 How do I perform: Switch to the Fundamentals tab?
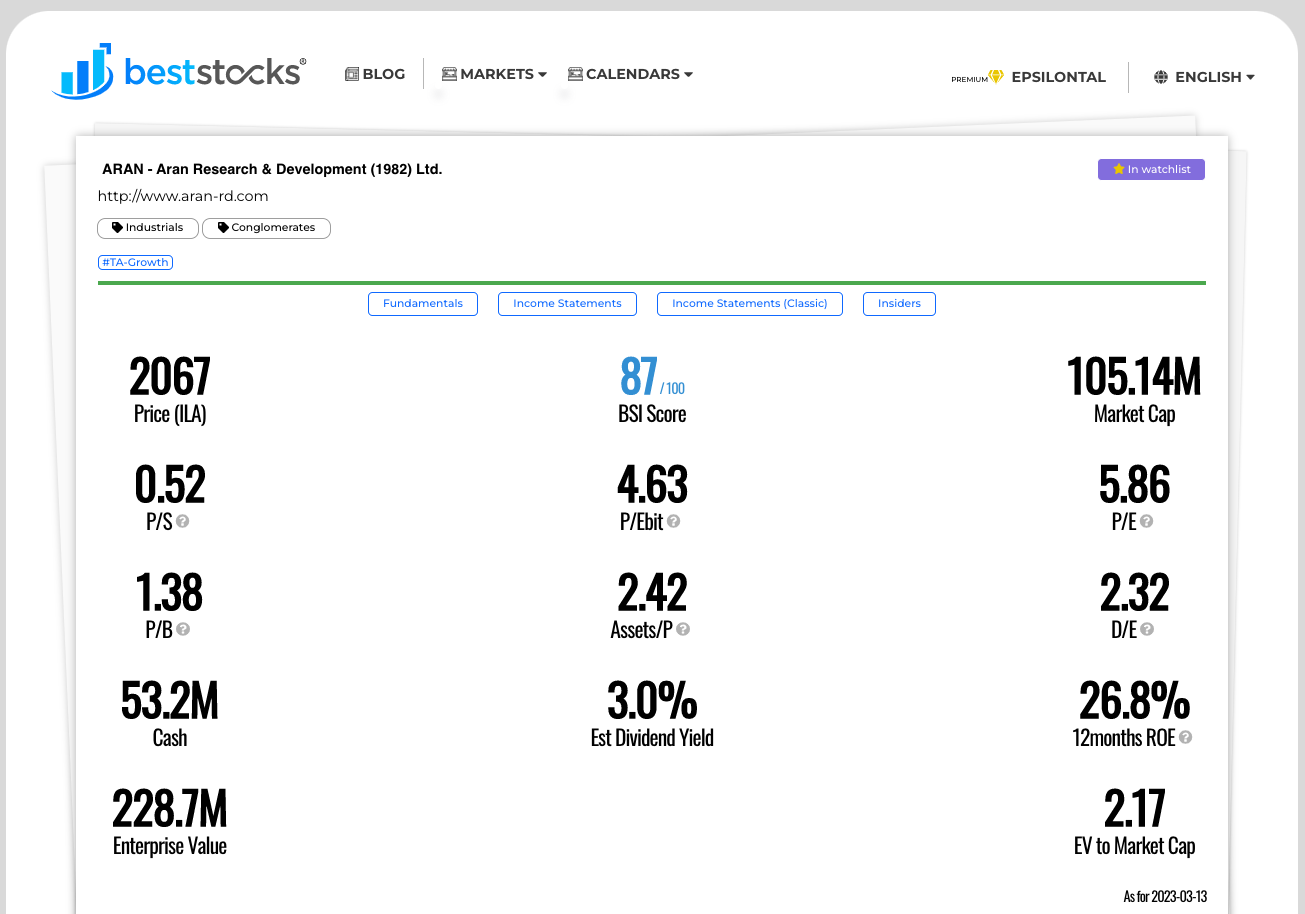point(423,304)
